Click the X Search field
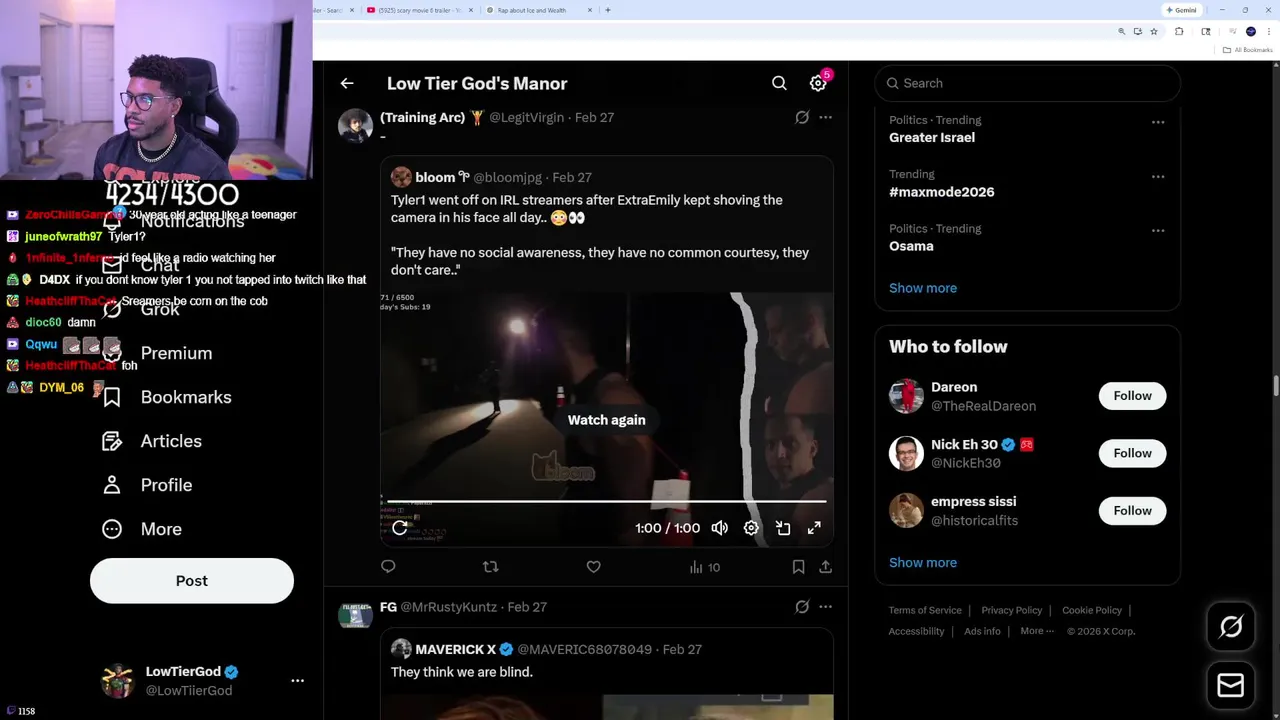The width and height of the screenshot is (1280, 720). click(x=1027, y=83)
